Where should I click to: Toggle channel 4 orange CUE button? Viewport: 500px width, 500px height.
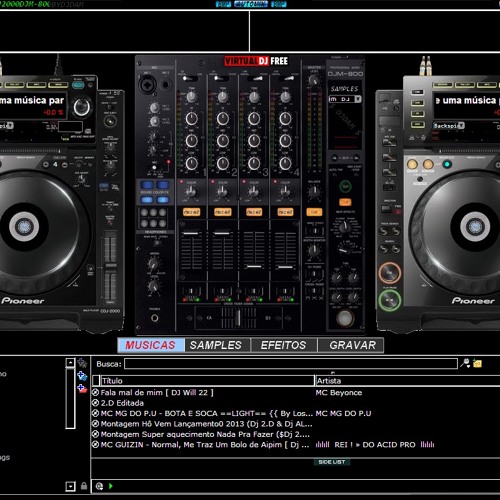point(285,212)
